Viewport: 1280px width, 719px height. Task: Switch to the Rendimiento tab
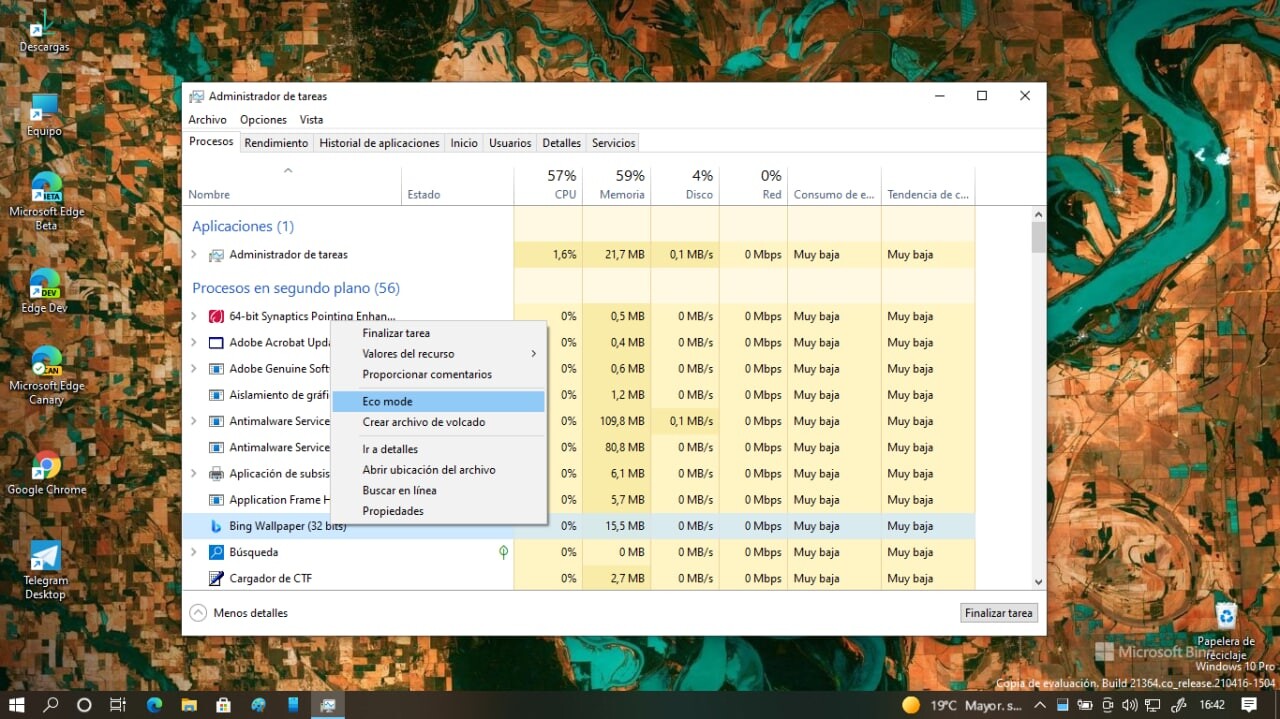pyautogui.click(x=276, y=143)
